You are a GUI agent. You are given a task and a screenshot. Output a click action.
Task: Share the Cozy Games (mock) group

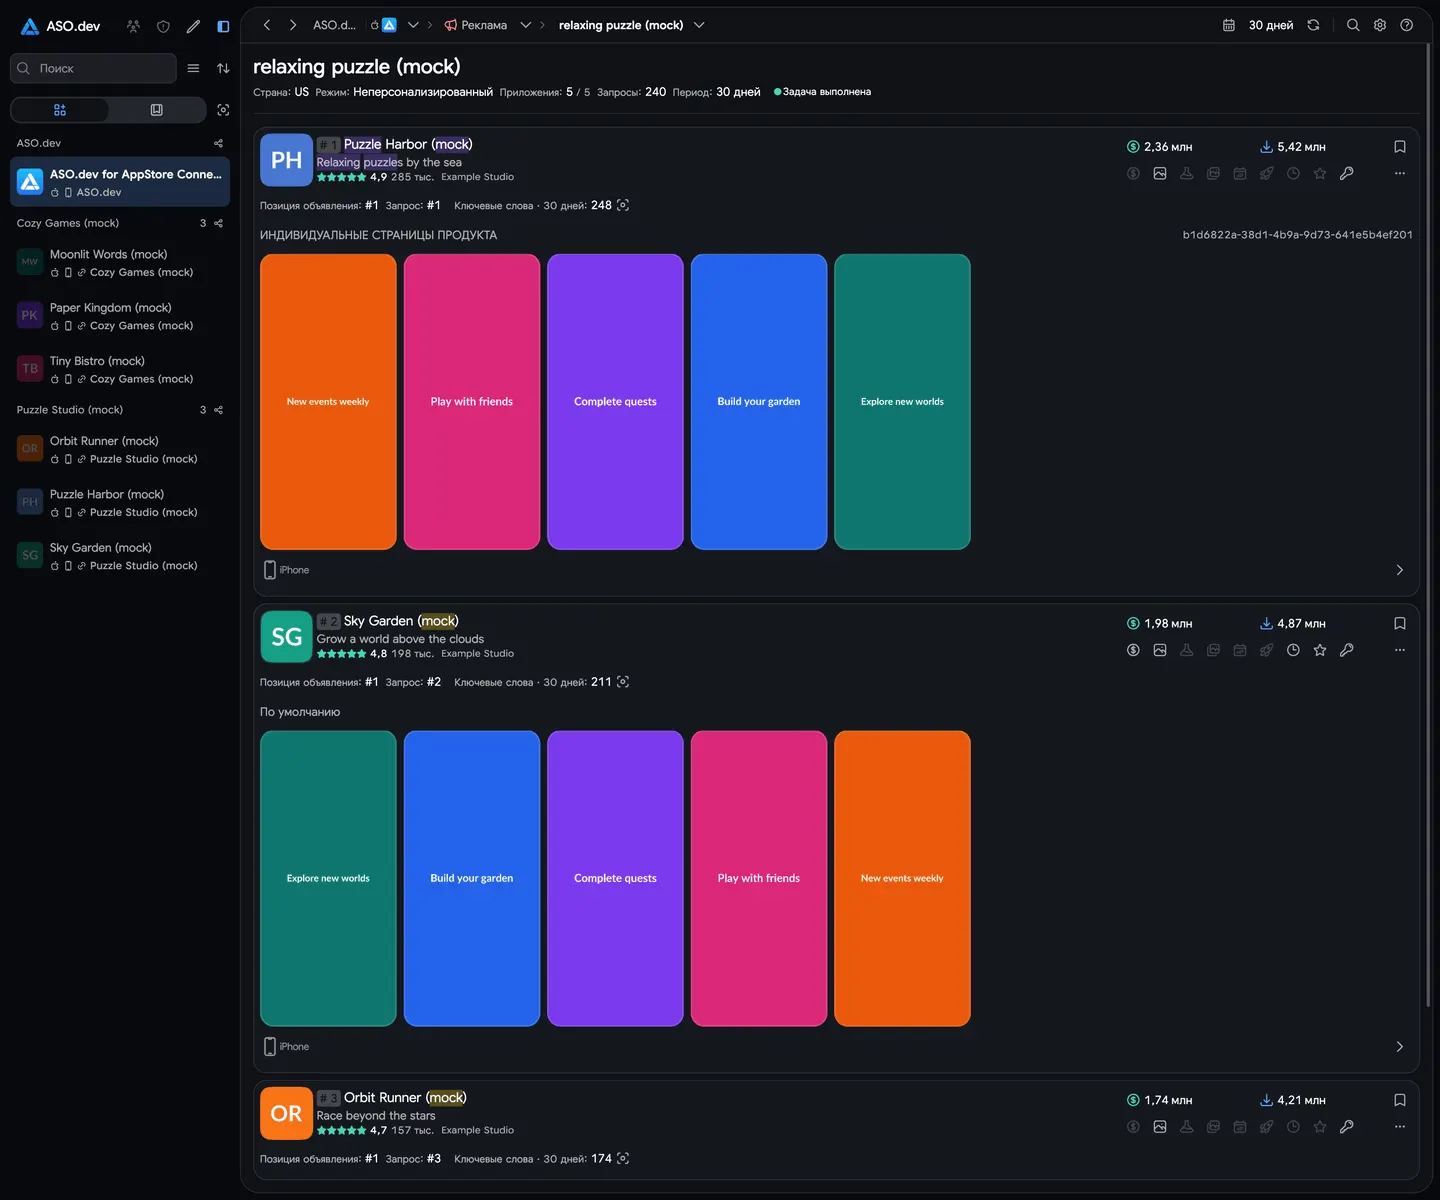point(218,223)
